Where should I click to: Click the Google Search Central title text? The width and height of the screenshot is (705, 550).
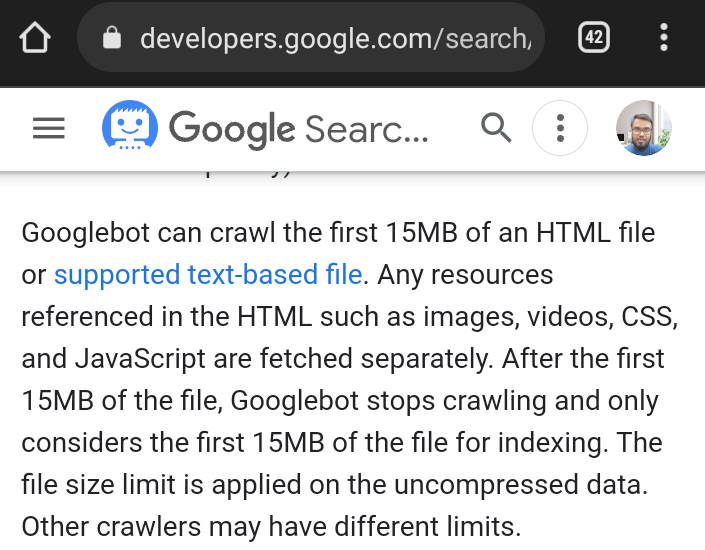(299, 130)
